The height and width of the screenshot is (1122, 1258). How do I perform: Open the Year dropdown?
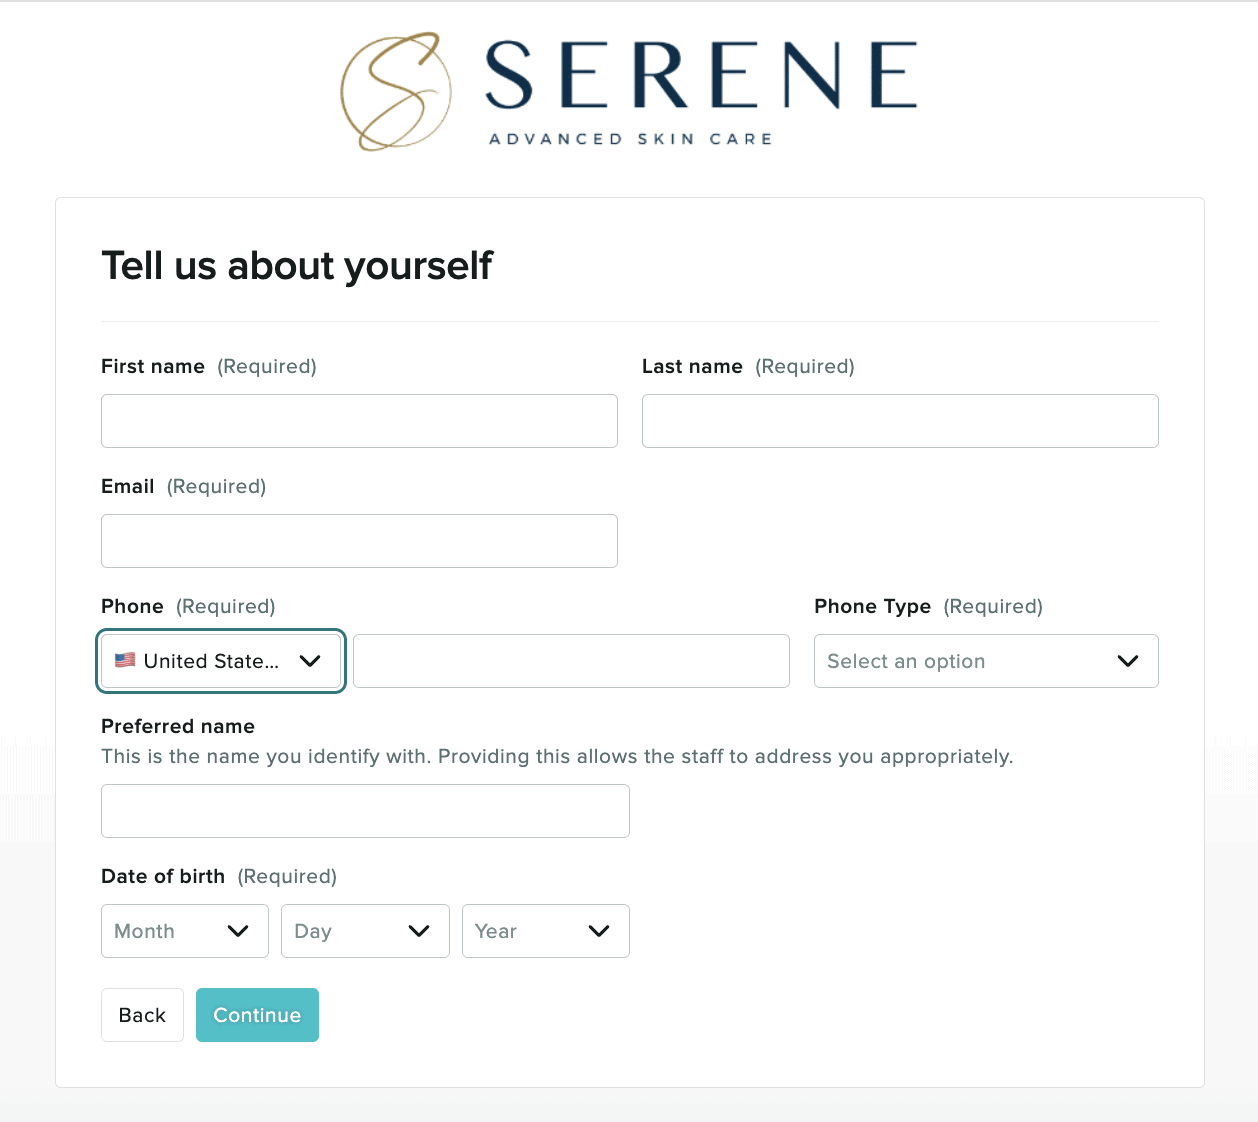point(545,930)
